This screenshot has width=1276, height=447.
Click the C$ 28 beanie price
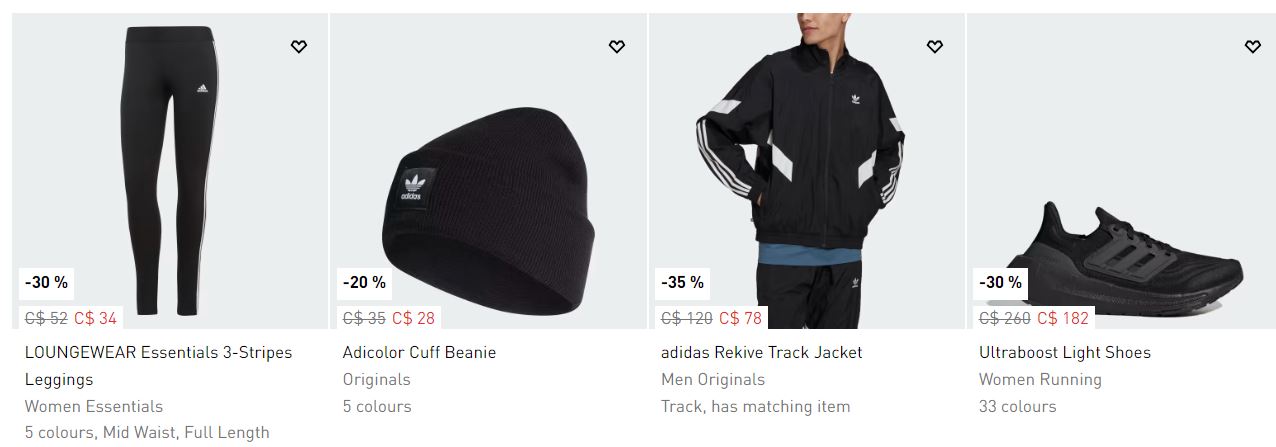pyautogui.click(x=413, y=319)
